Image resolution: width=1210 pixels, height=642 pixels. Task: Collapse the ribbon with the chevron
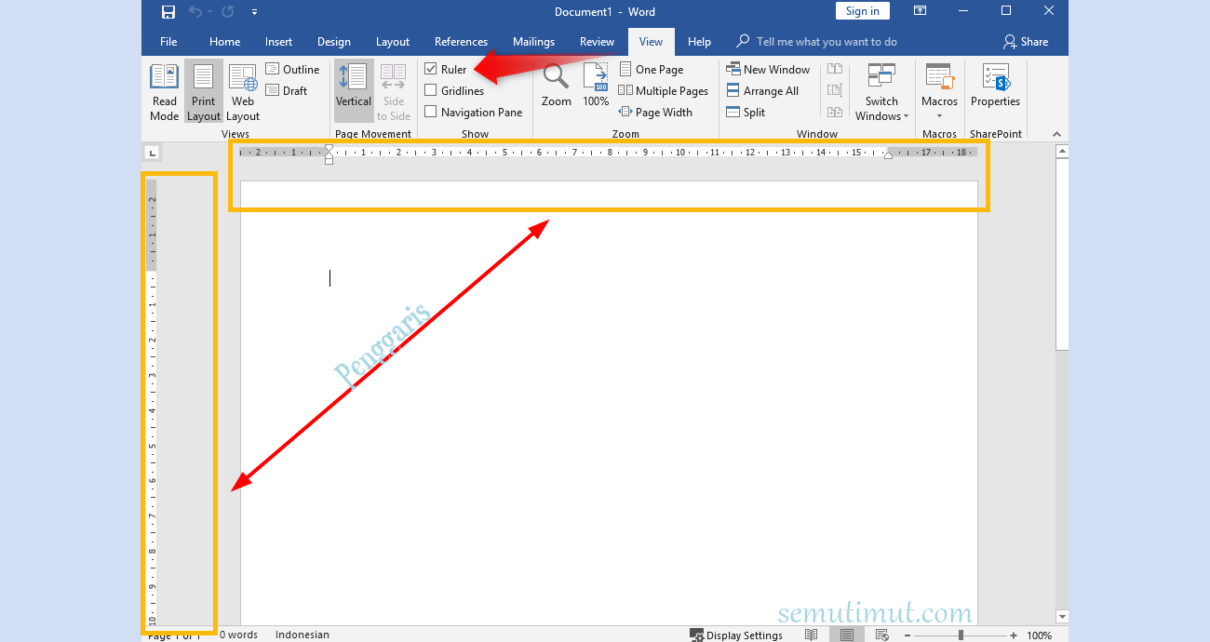pyautogui.click(x=1056, y=134)
